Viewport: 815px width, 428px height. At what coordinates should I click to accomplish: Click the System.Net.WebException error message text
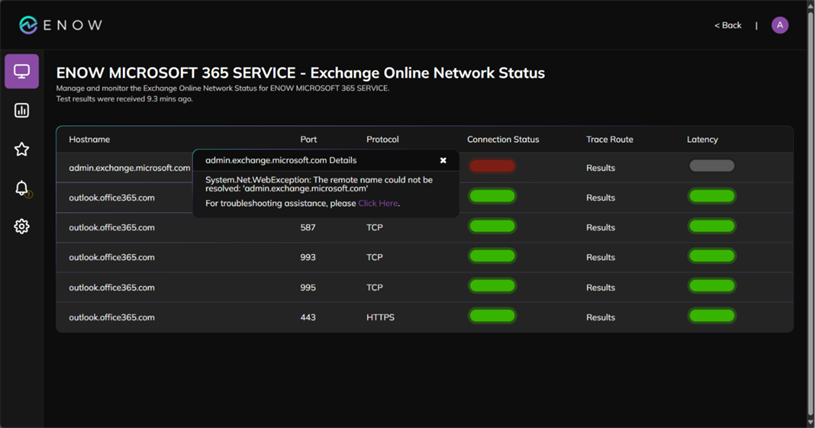(319, 184)
